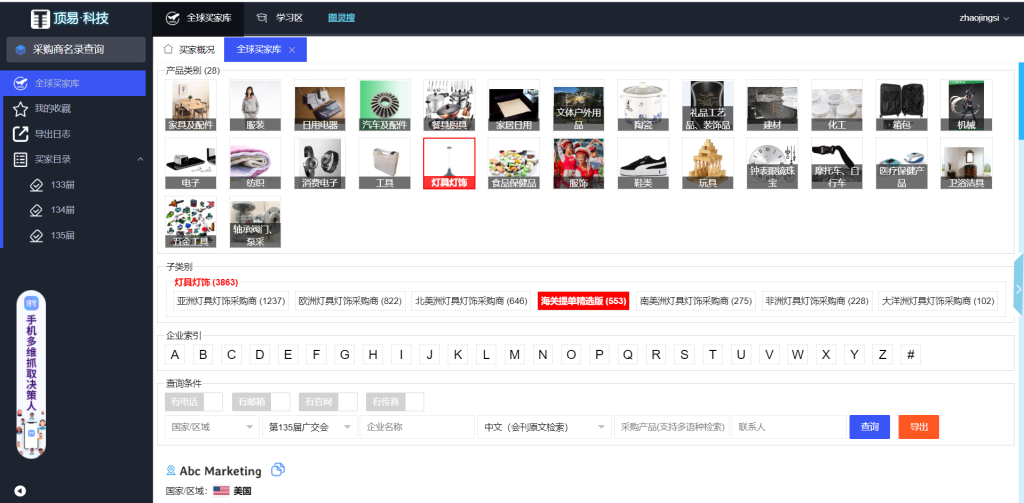Click the orange 导出 button
Image resolution: width=1024 pixels, height=503 pixels.
918,427
